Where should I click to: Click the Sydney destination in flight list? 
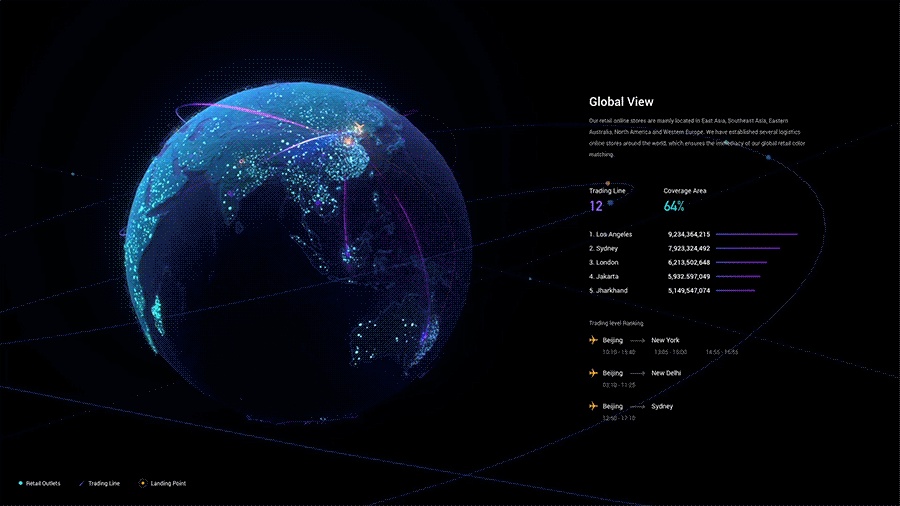coord(662,406)
